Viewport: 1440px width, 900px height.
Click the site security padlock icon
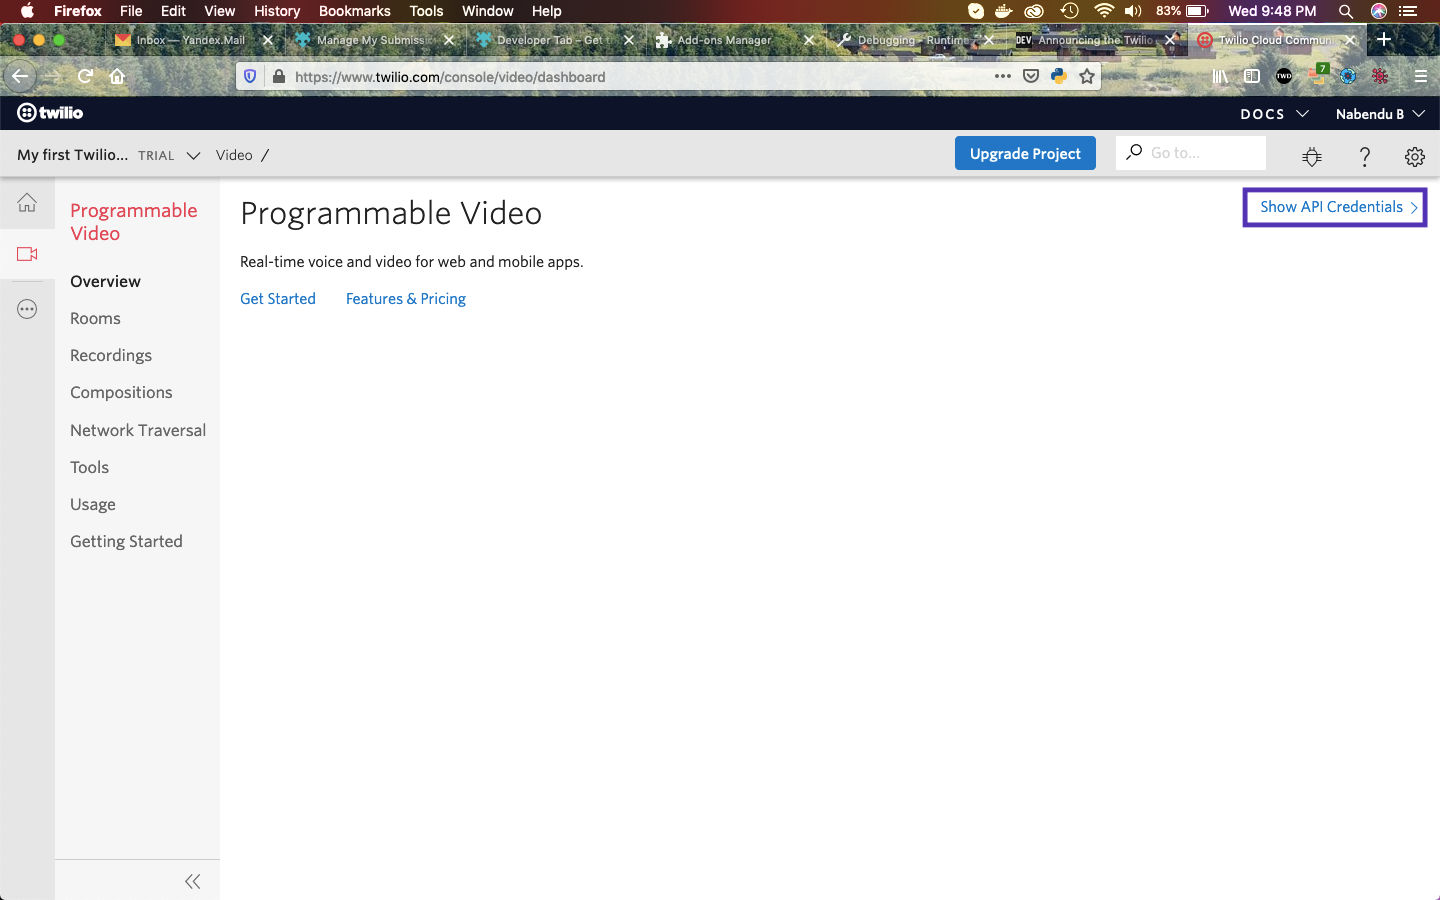pos(278,76)
